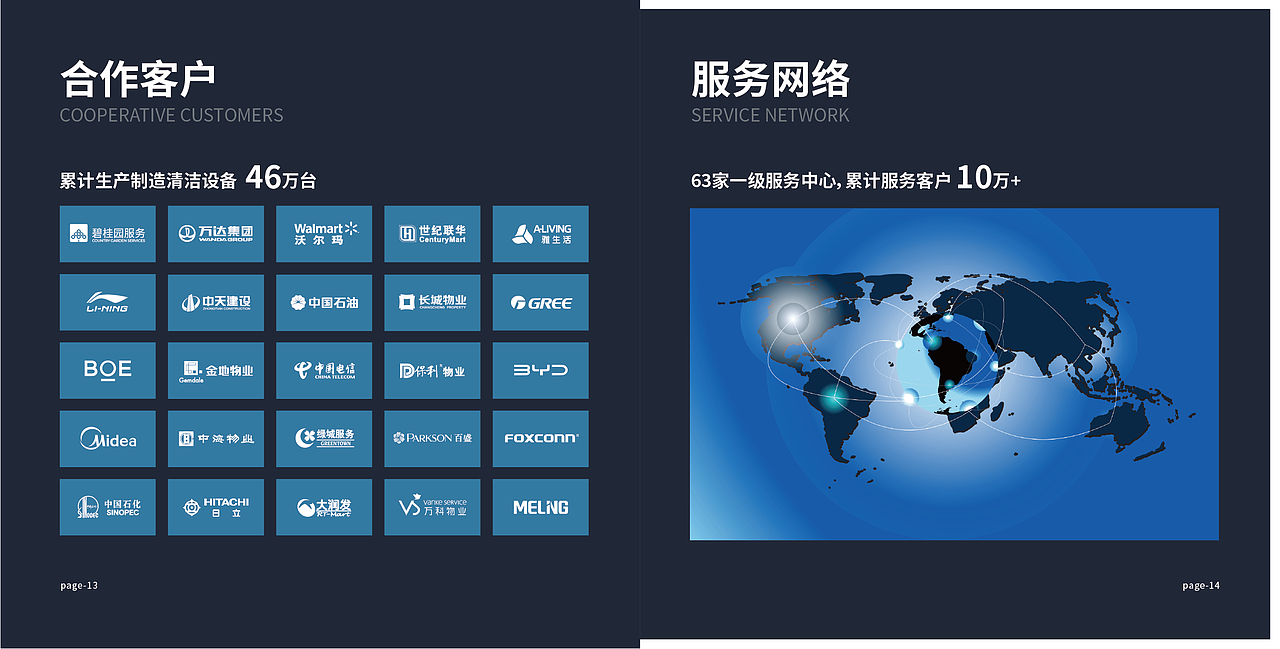1280x649 pixels.
Task: Click the BYD logo tile
Action: (540, 370)
